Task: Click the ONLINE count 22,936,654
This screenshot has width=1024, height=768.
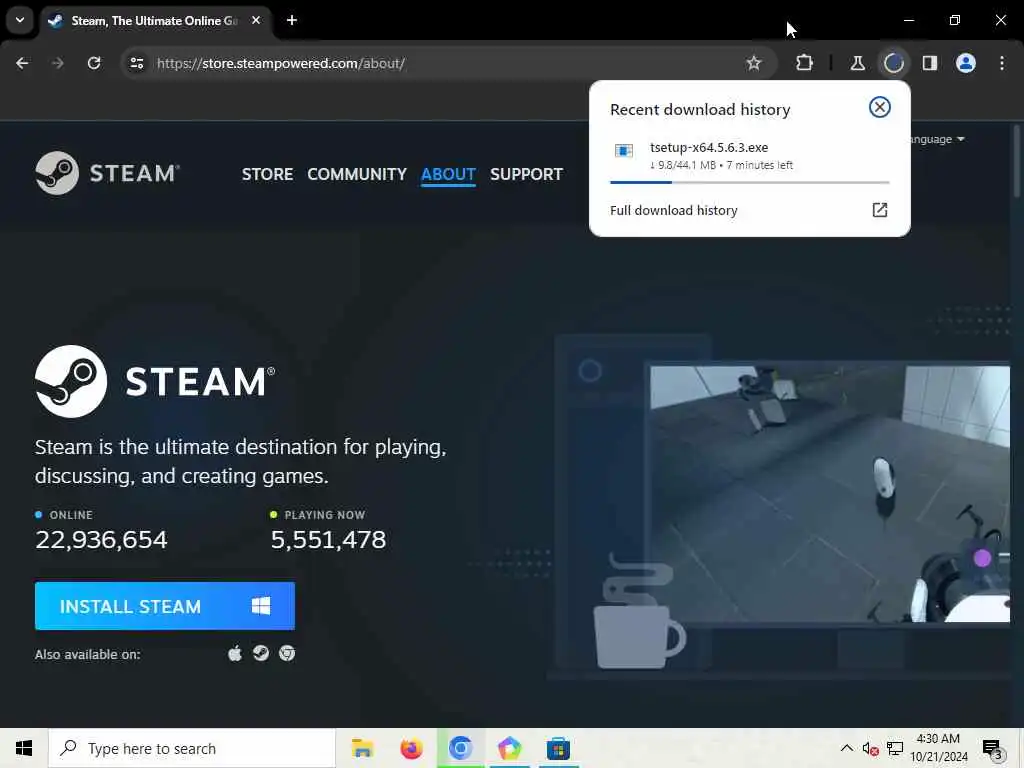Action: 101,539
